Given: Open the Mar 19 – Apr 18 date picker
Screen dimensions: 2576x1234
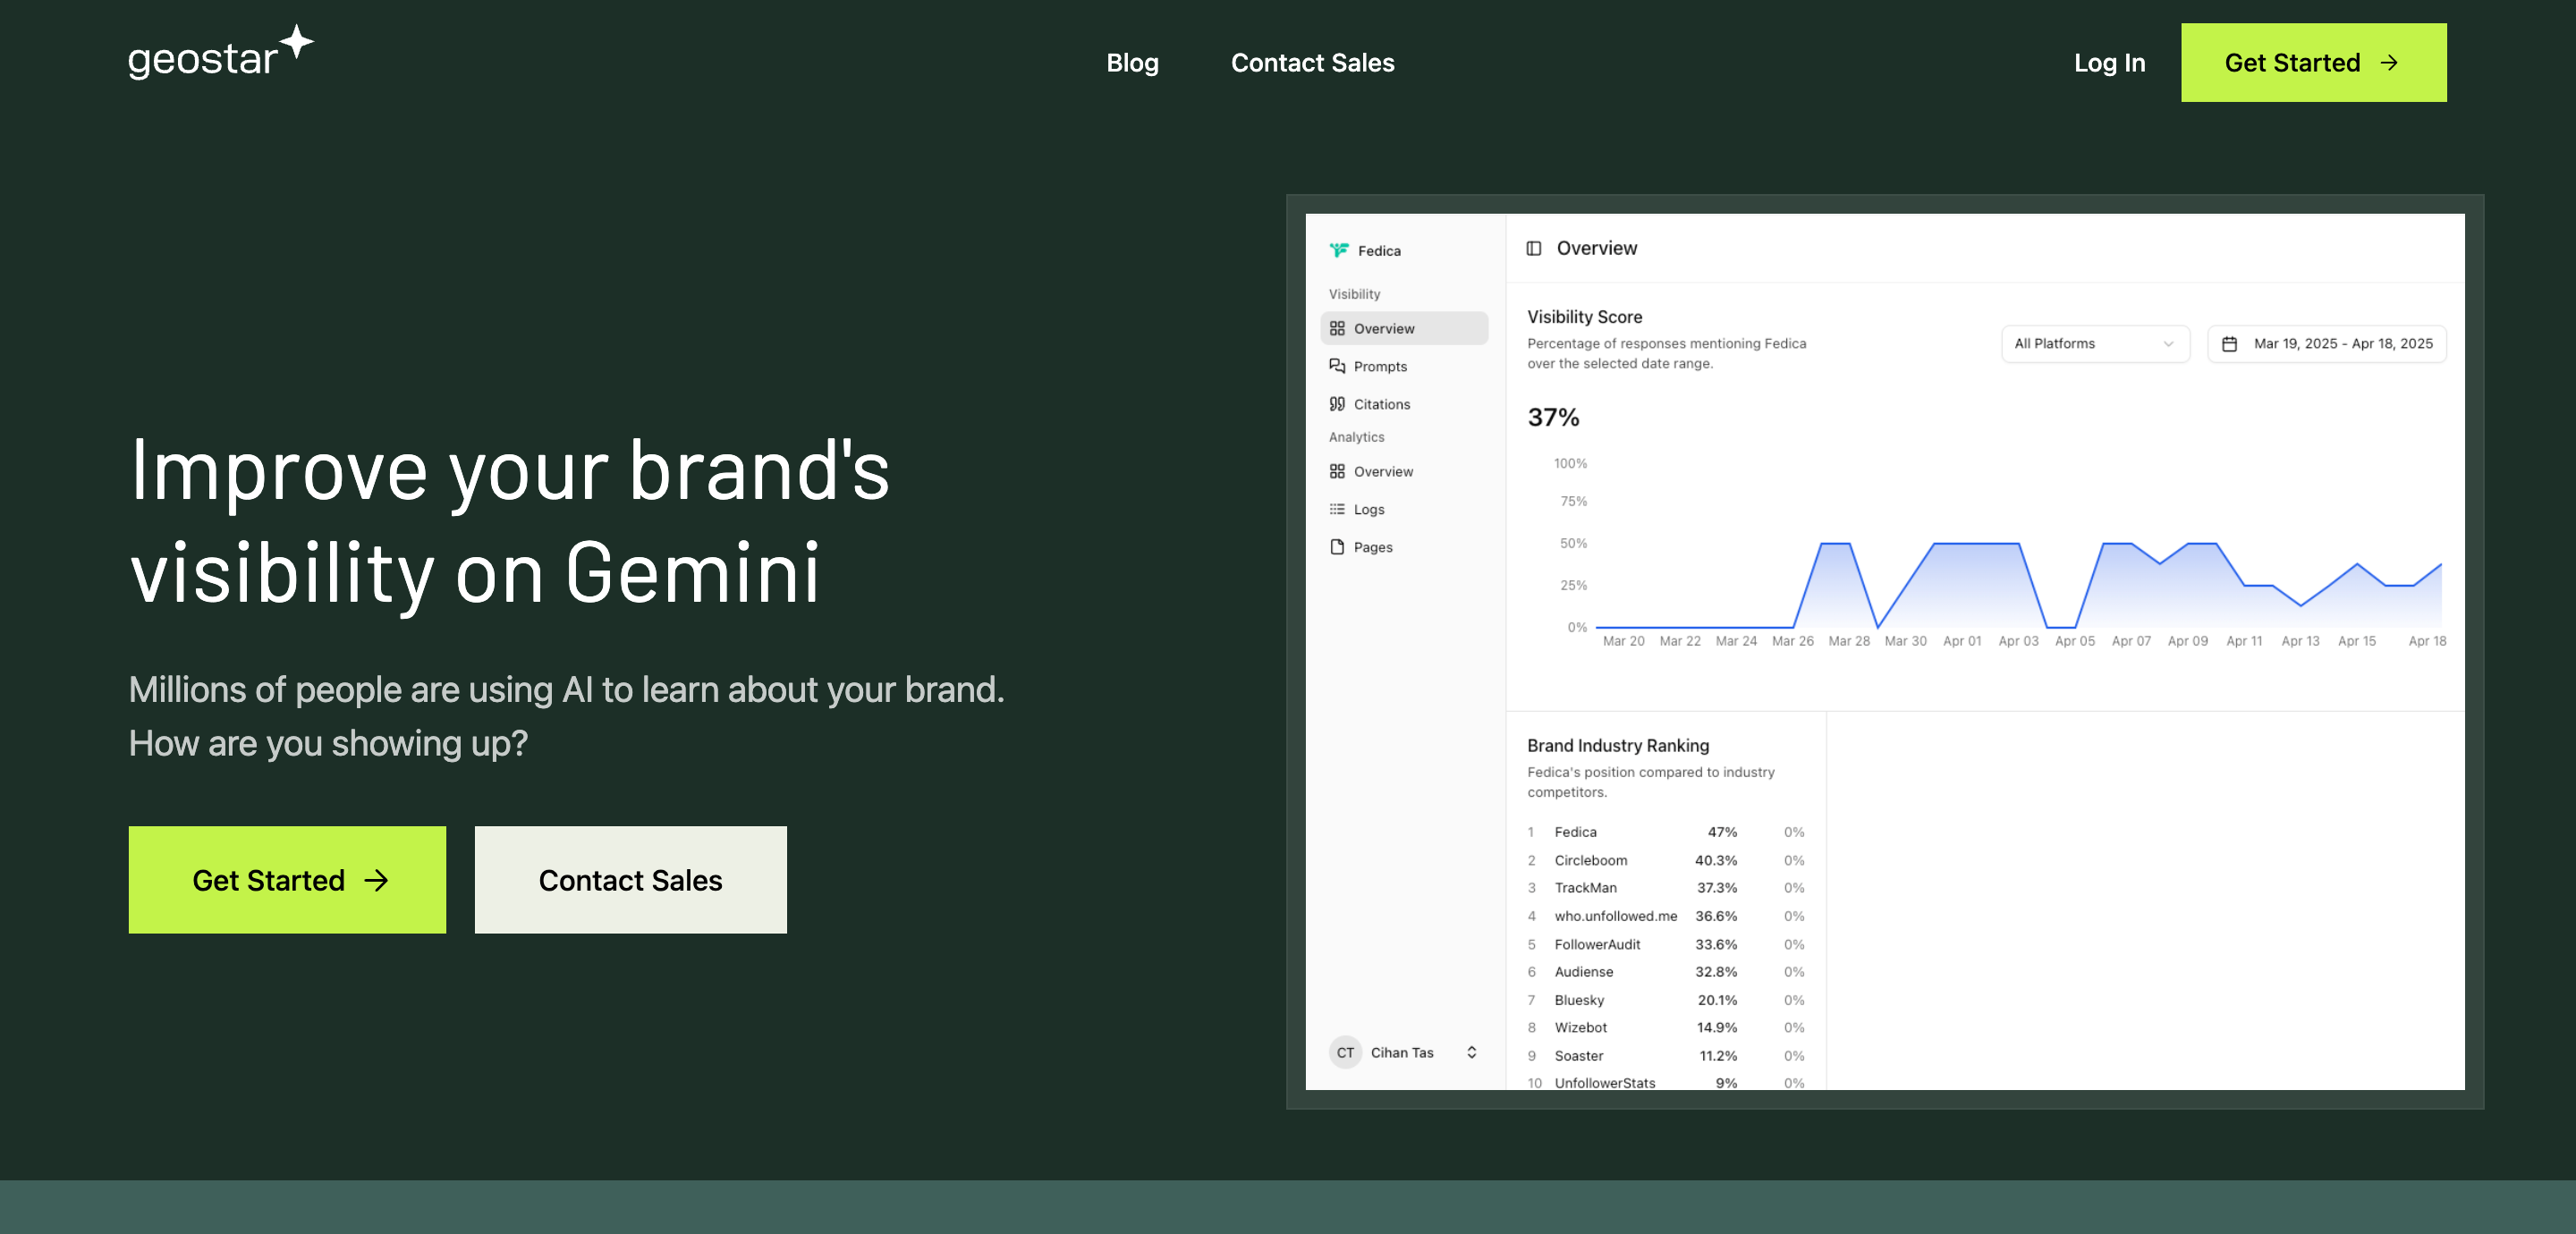Looking at the screenshot, I should (2326, 343).
